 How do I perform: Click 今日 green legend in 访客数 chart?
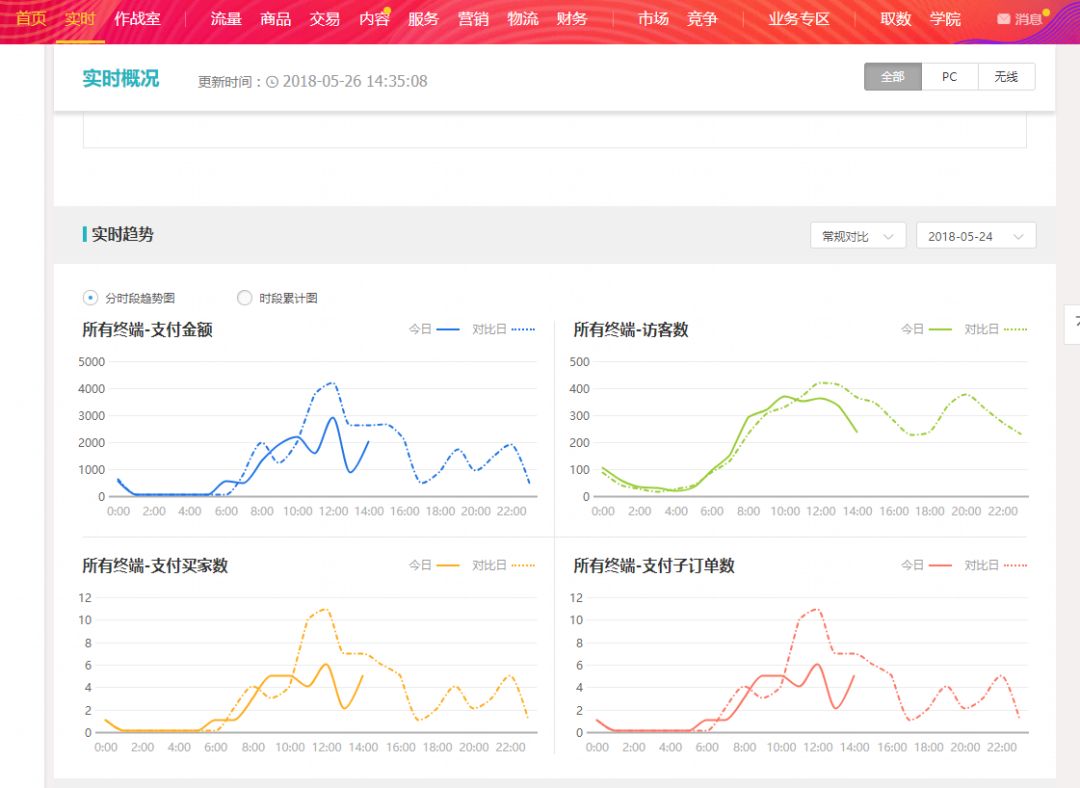926,329
